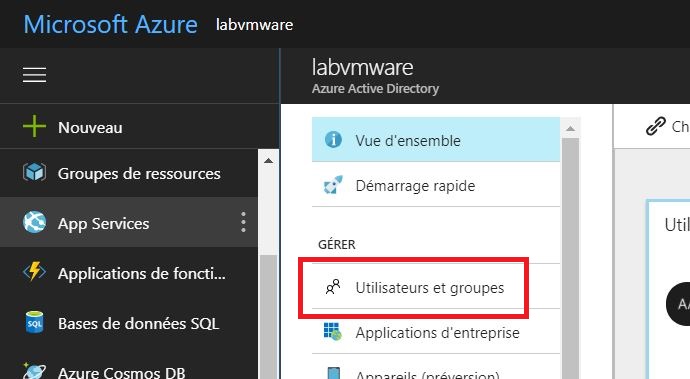
Task: Click the labvmware breadcrumb in top bar
Action: [254, 25]
